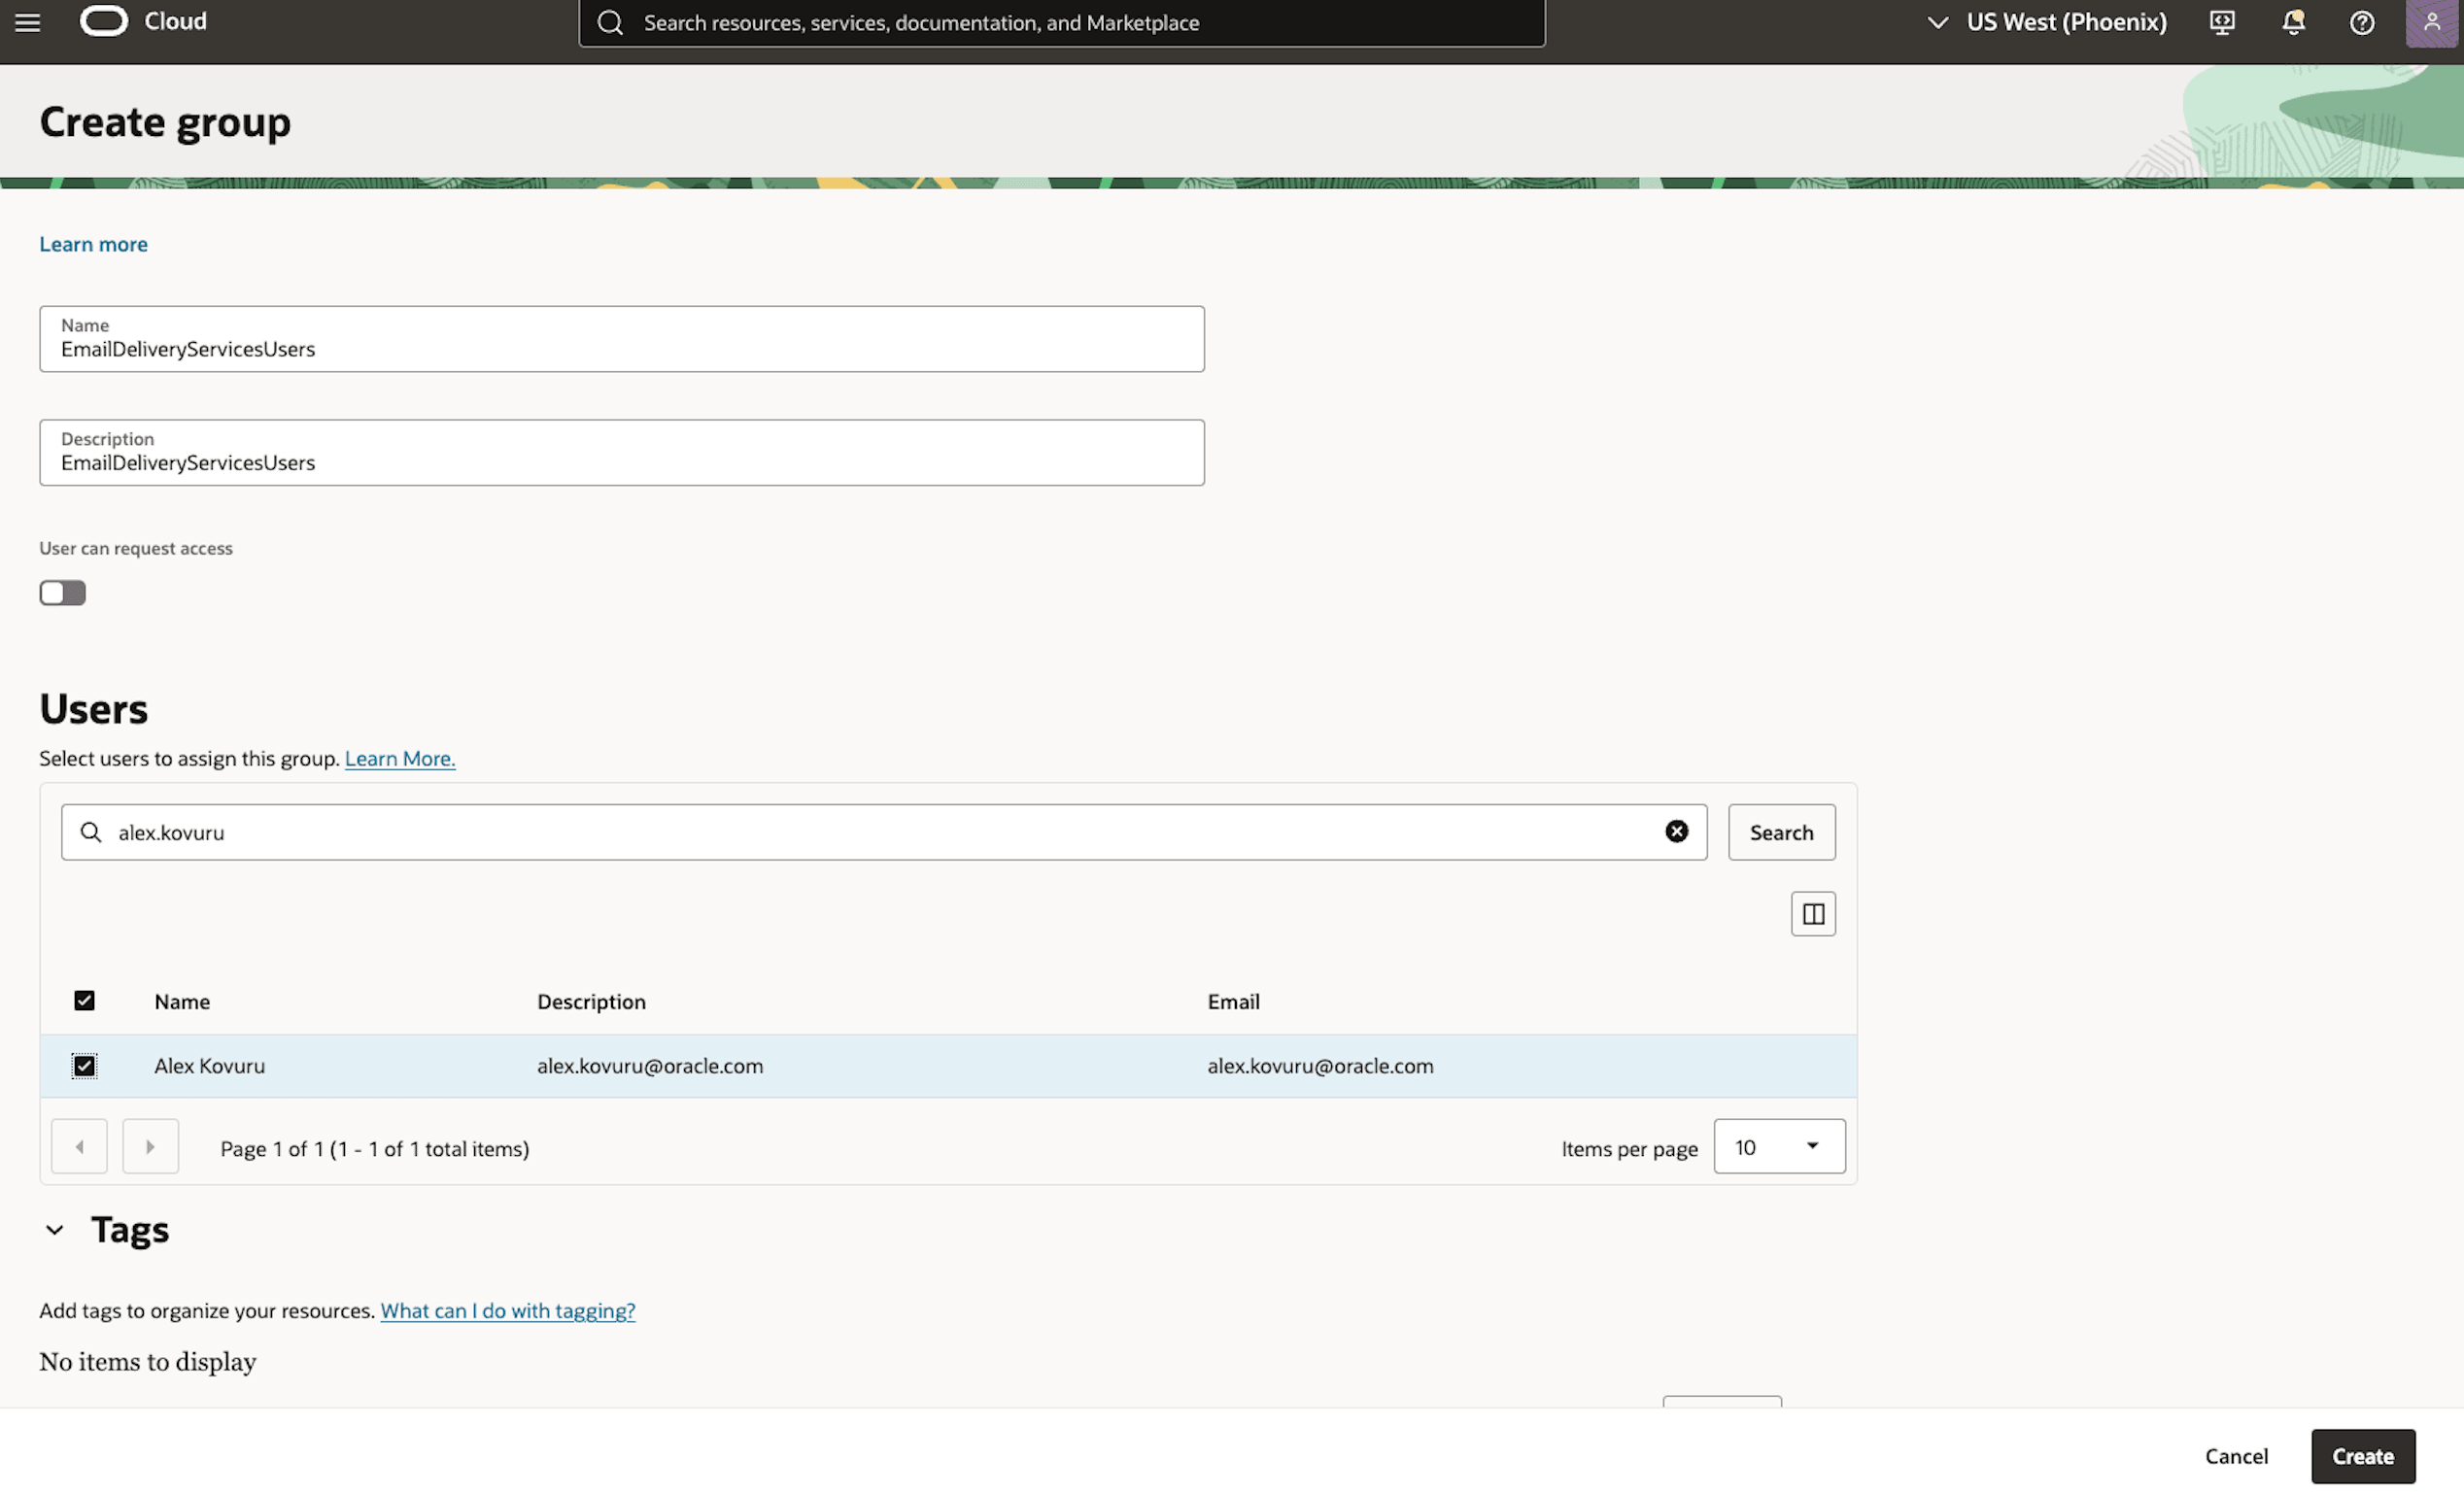Click the magnifier icon in the top search bar
The height and width of the screenshot is (1494, 2464).
tap(611, 22)
